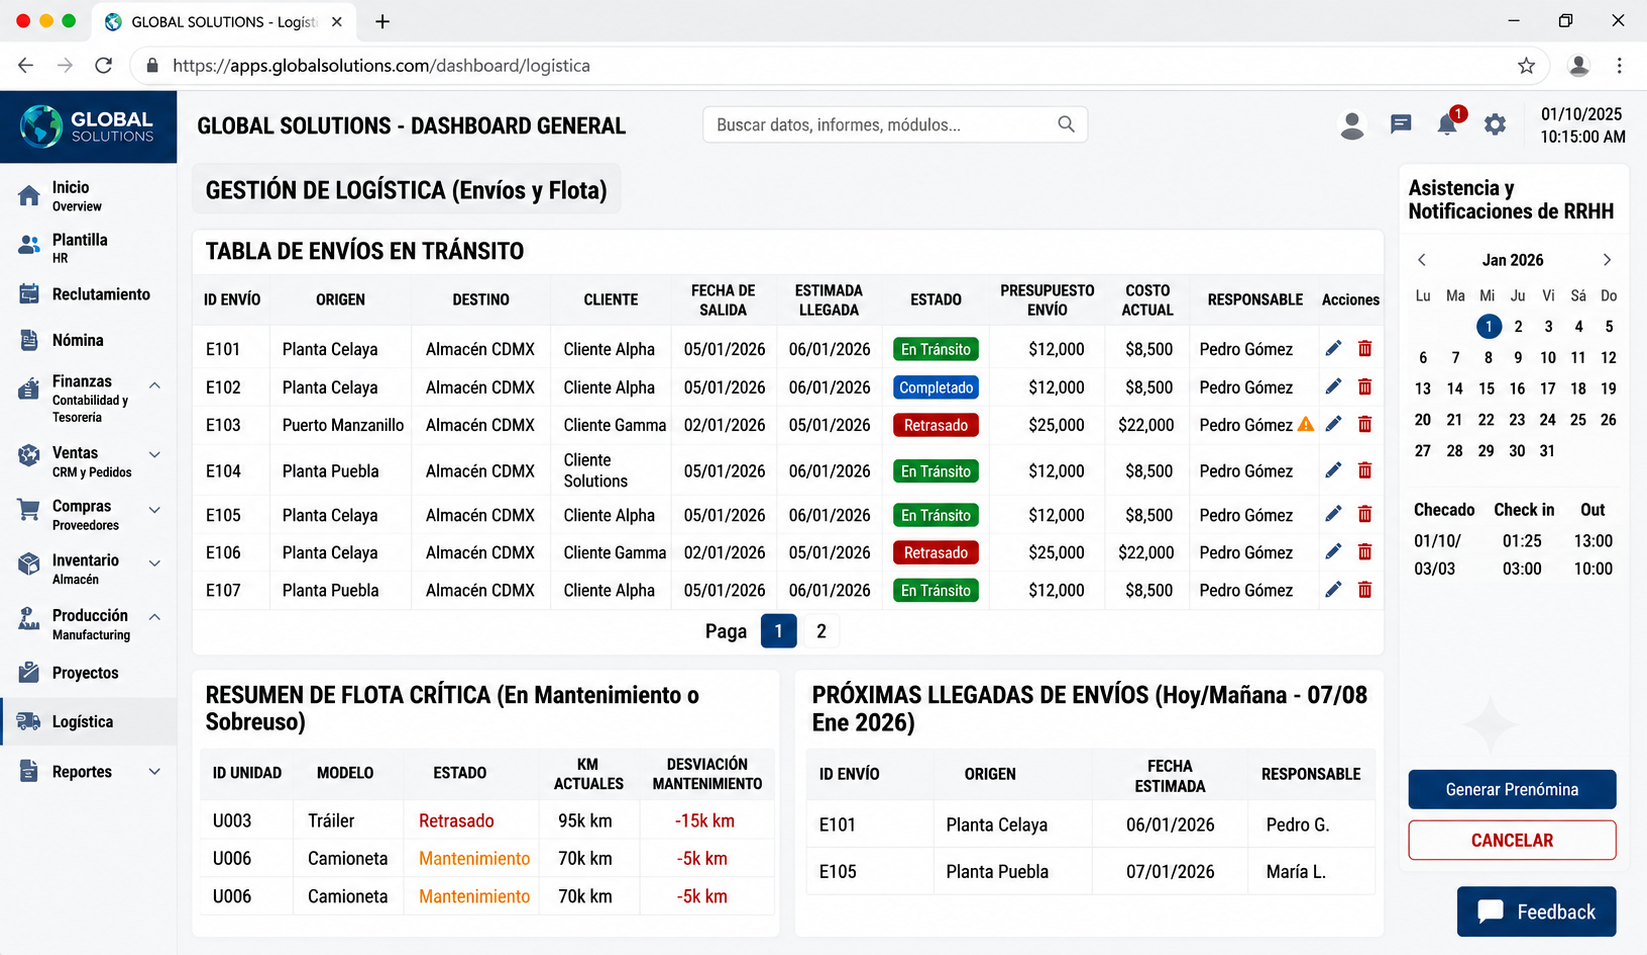Image resolution: width=1647 pixels, height=955 pixels.
Task: Click the CANCELAR button
Action: (x=1512, y=840)
